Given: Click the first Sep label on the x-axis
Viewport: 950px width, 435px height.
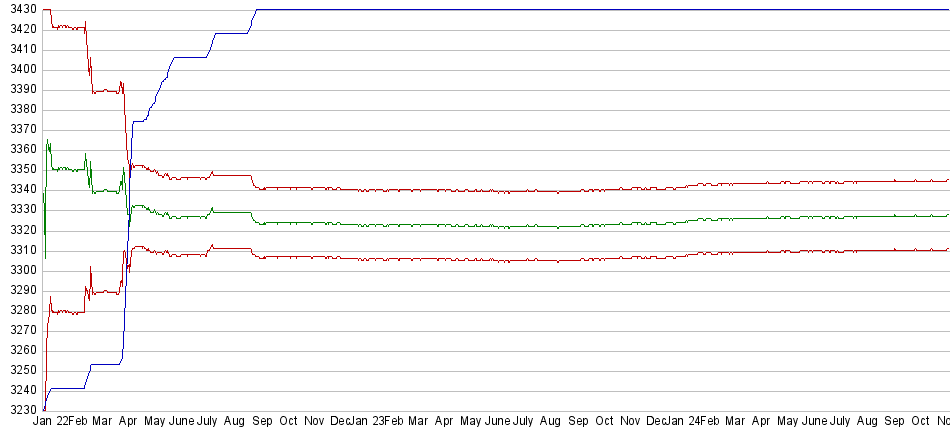Looking at the screenshot, I should [x=261, y=422].
